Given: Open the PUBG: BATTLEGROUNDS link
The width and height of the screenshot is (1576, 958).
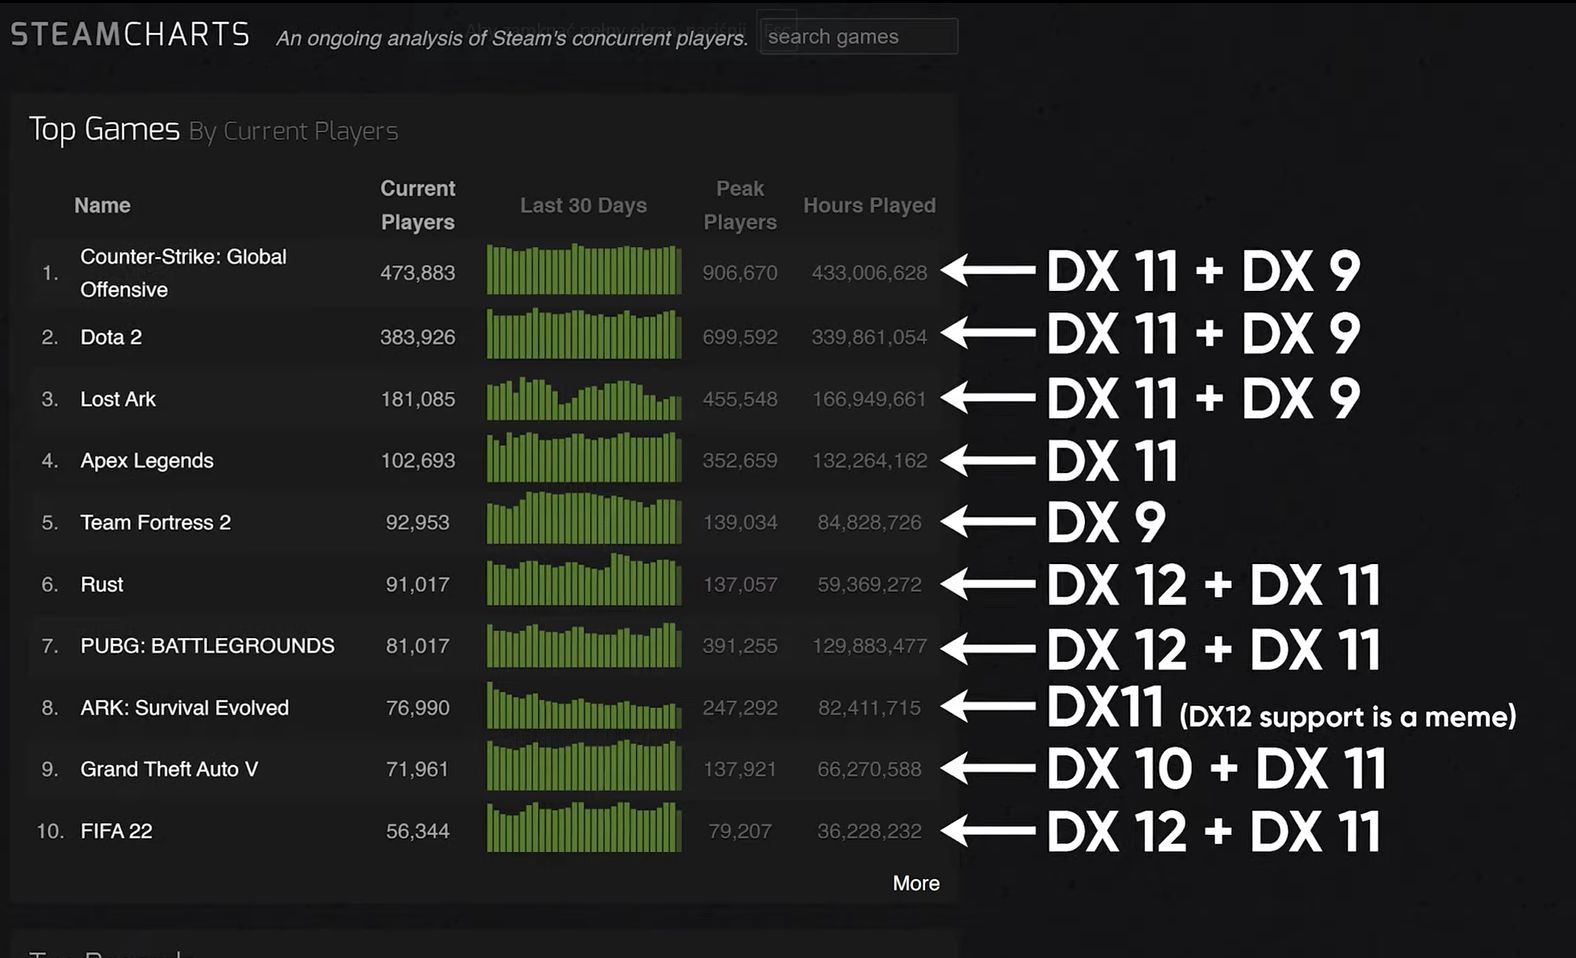Looking at the screenshot, I should coord(207,646).
